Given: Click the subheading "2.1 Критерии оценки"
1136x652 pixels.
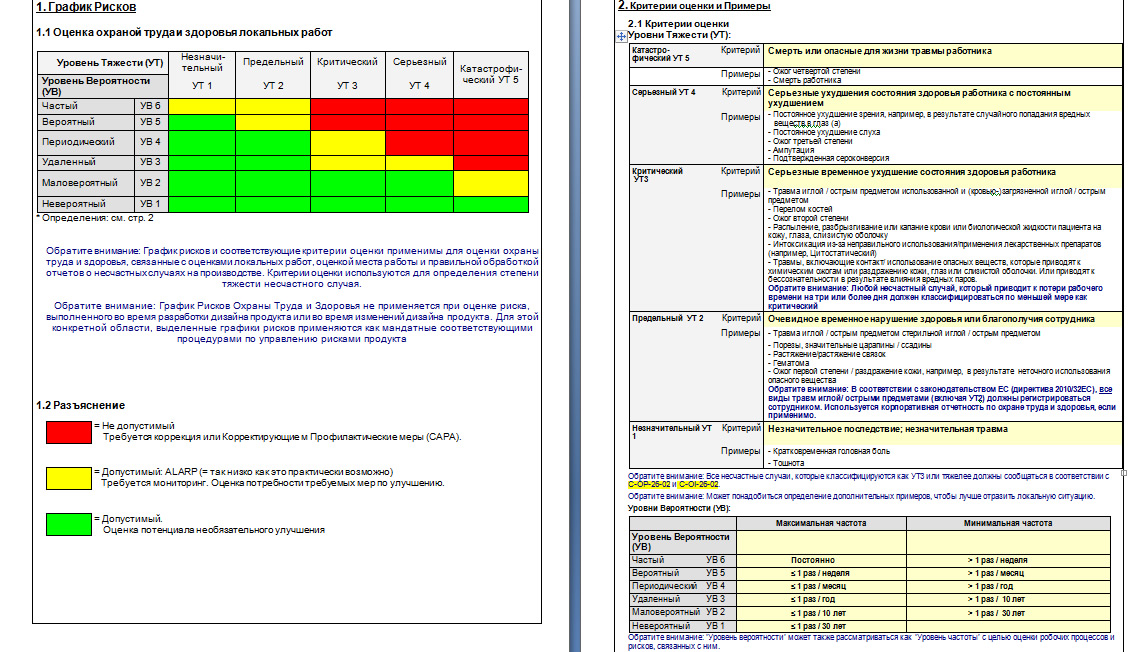Looking at the screenshot, I should (678, 24).
